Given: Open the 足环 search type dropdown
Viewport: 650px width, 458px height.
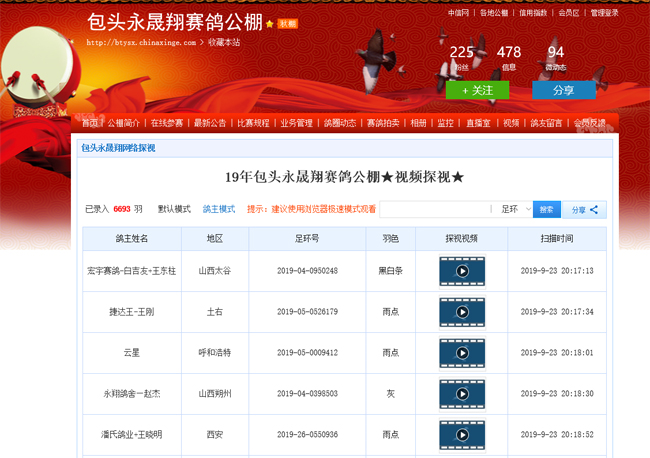Looking at the screenshot, I should tap(516, 210).
